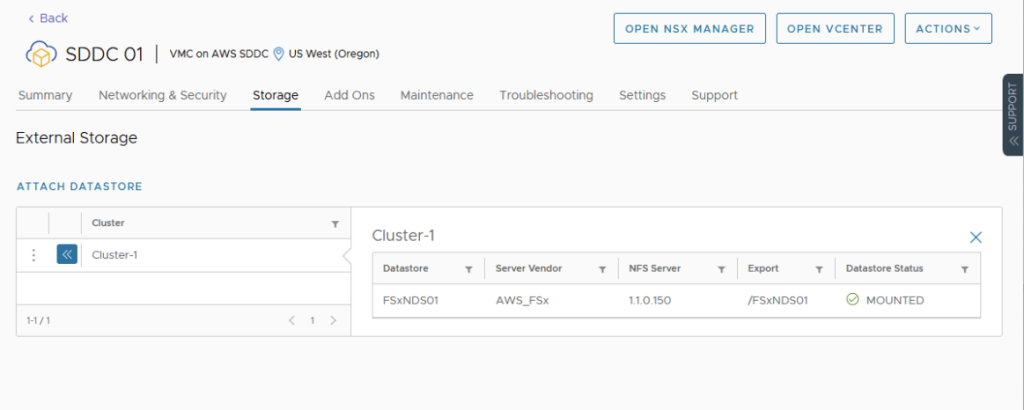Go back using the Back link
Screen dimensions: 1024x410
[x=48, y=18]
